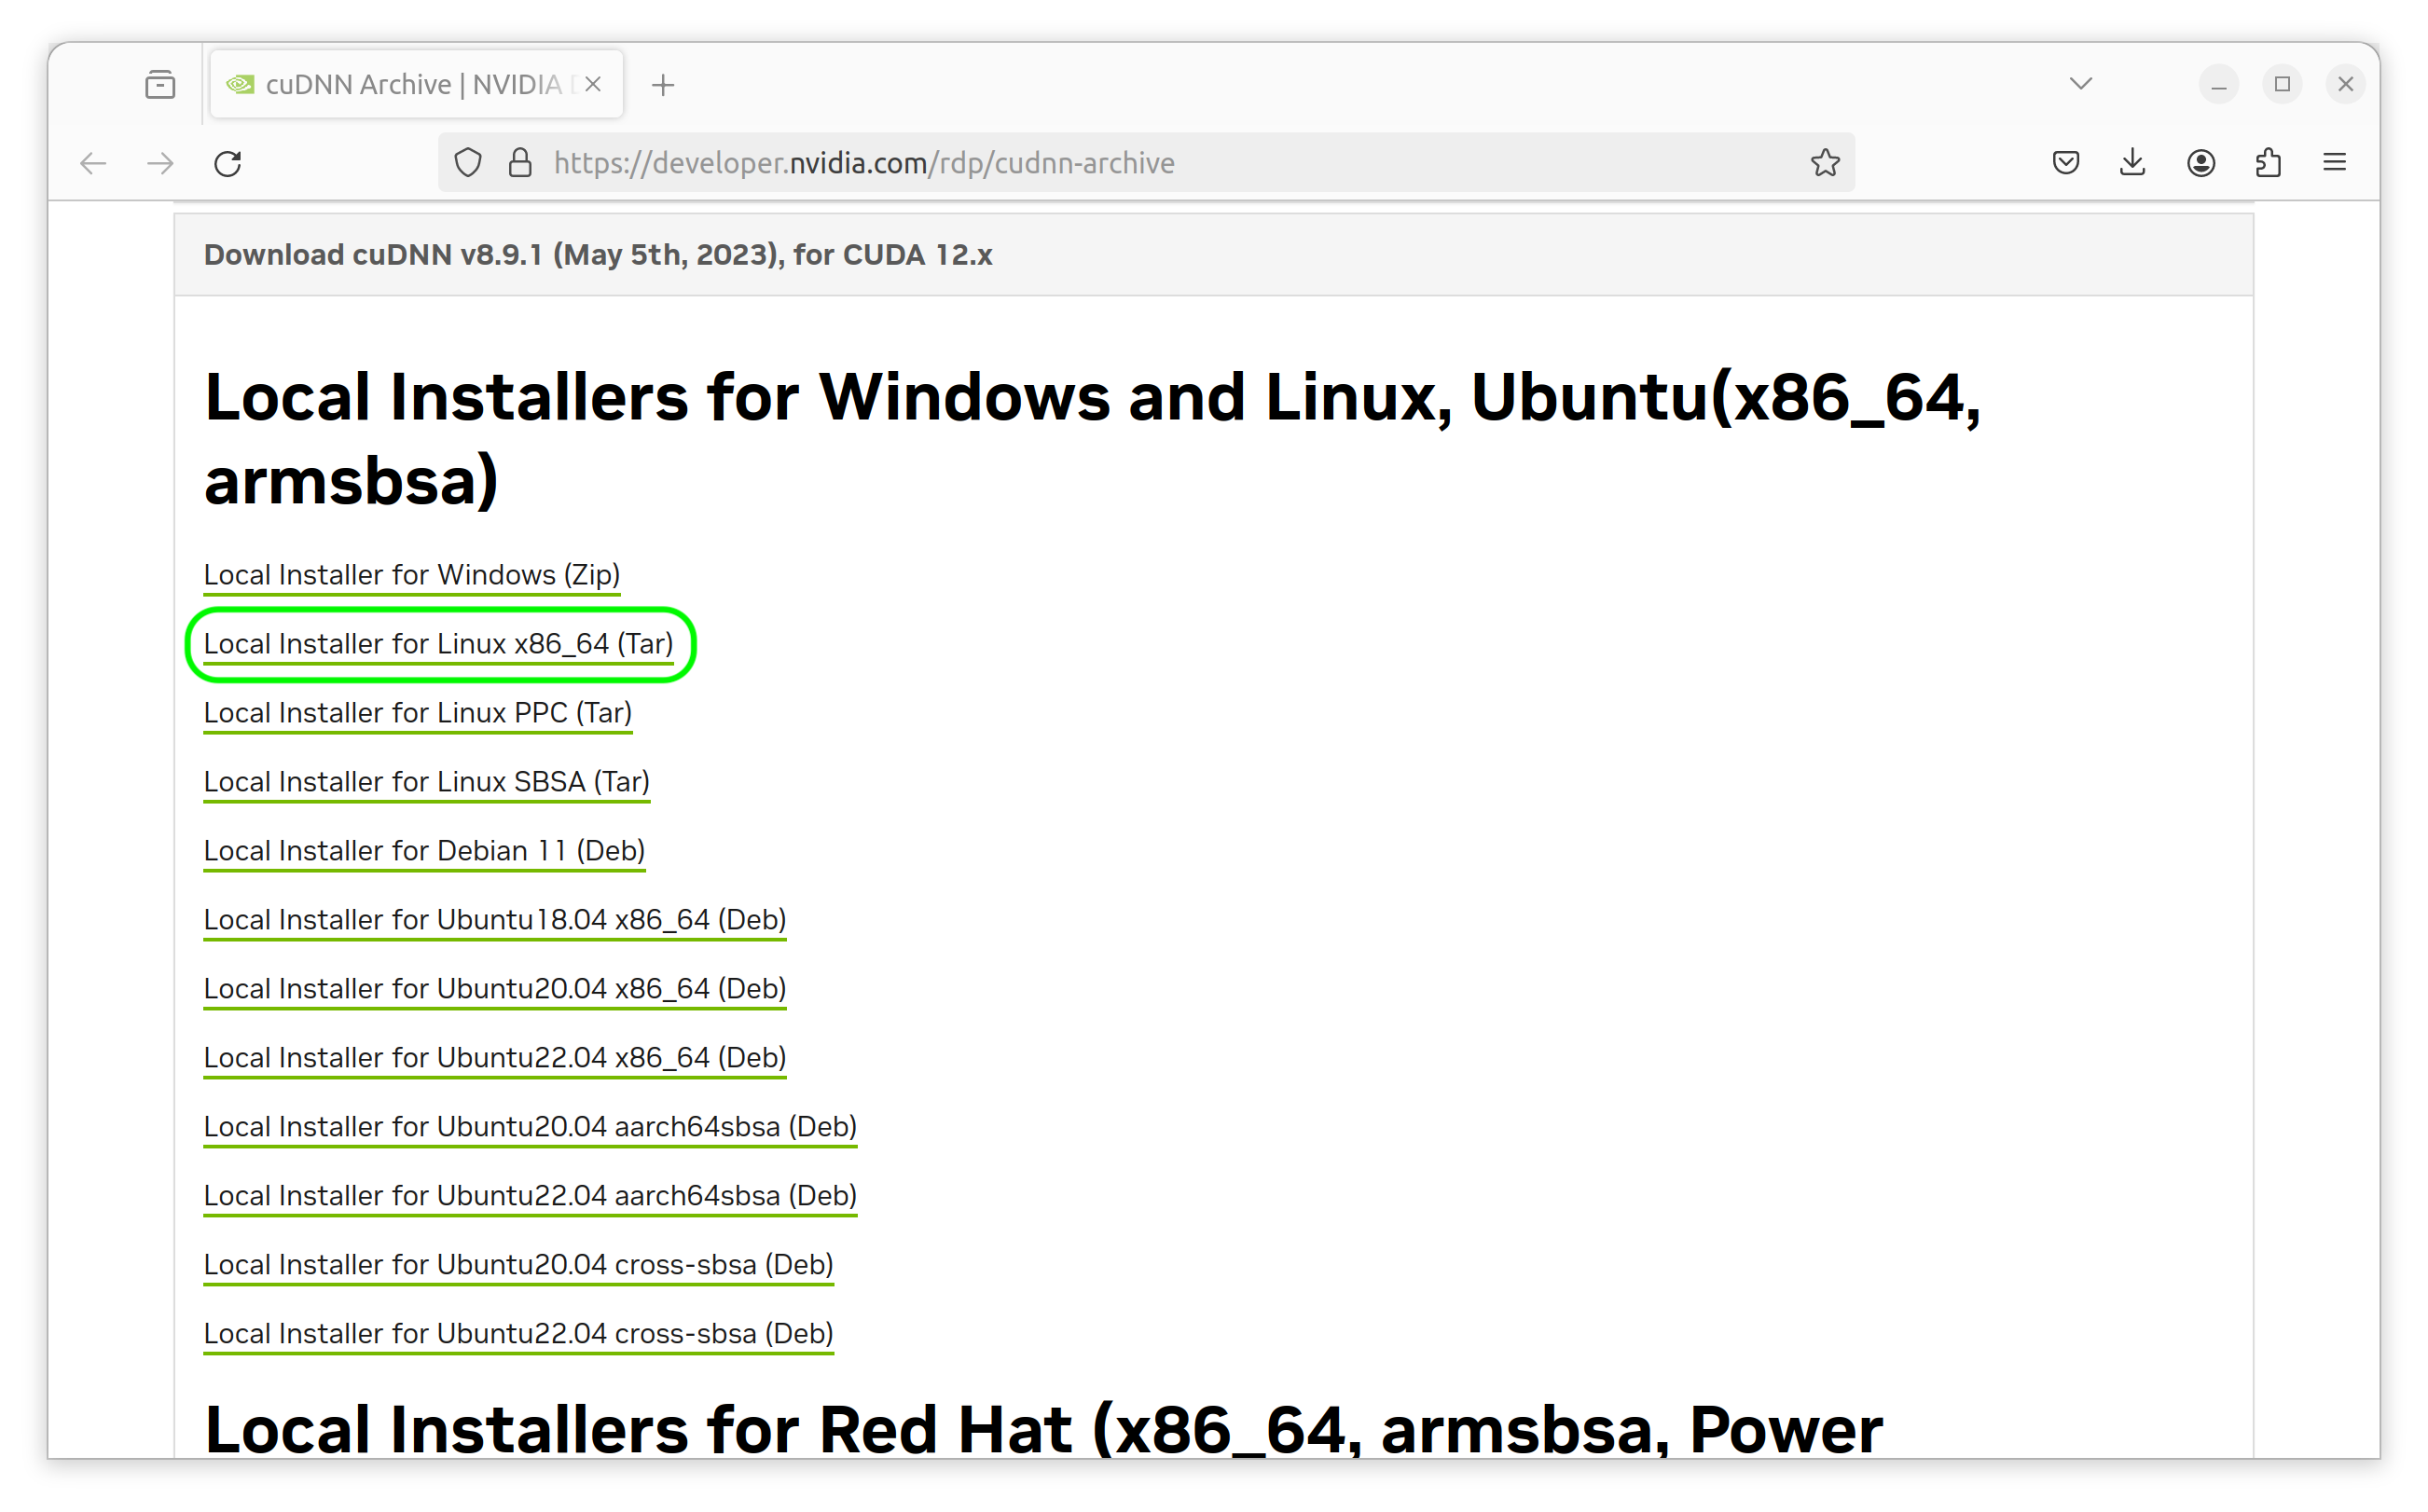Open Local Installer for Debian 11 (Deb)
The width and height of the screenshot is (2428, 1512).
pos(425,851)
